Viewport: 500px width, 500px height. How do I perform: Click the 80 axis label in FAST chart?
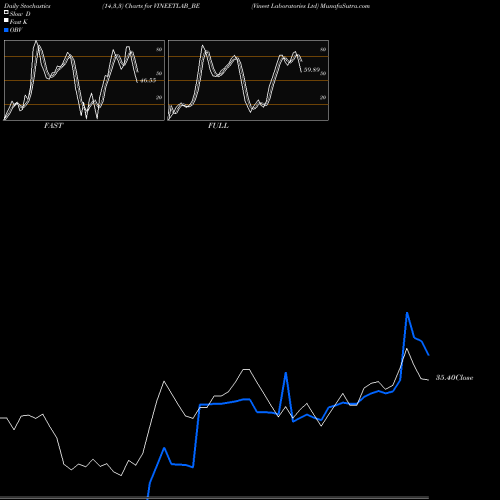[x=159, y=49]
